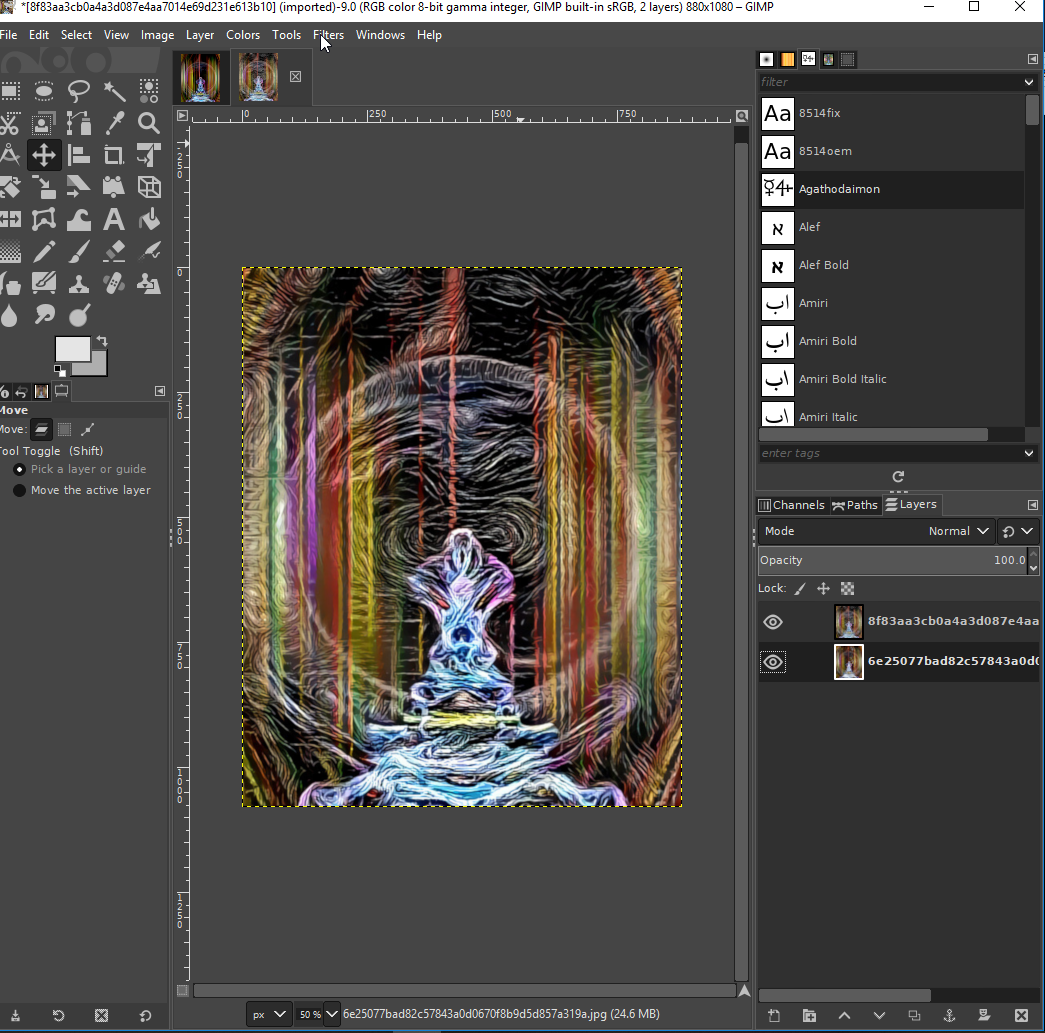
Task: Create a new layer from panel footer
Action: (774, 1016)
